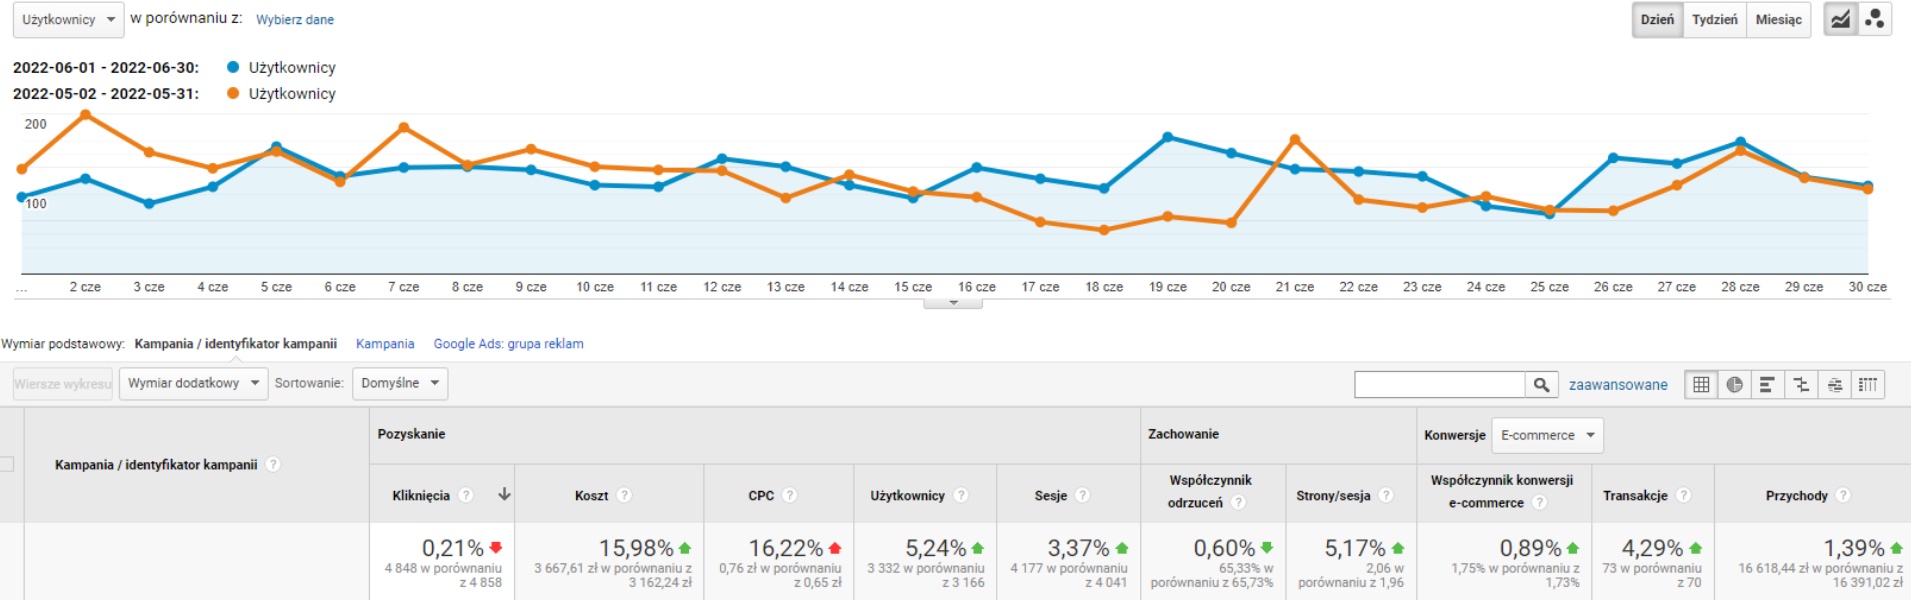Click the table search magnifier button
The height and width of the screenshot is (600, 1911).
[1541, 384]
